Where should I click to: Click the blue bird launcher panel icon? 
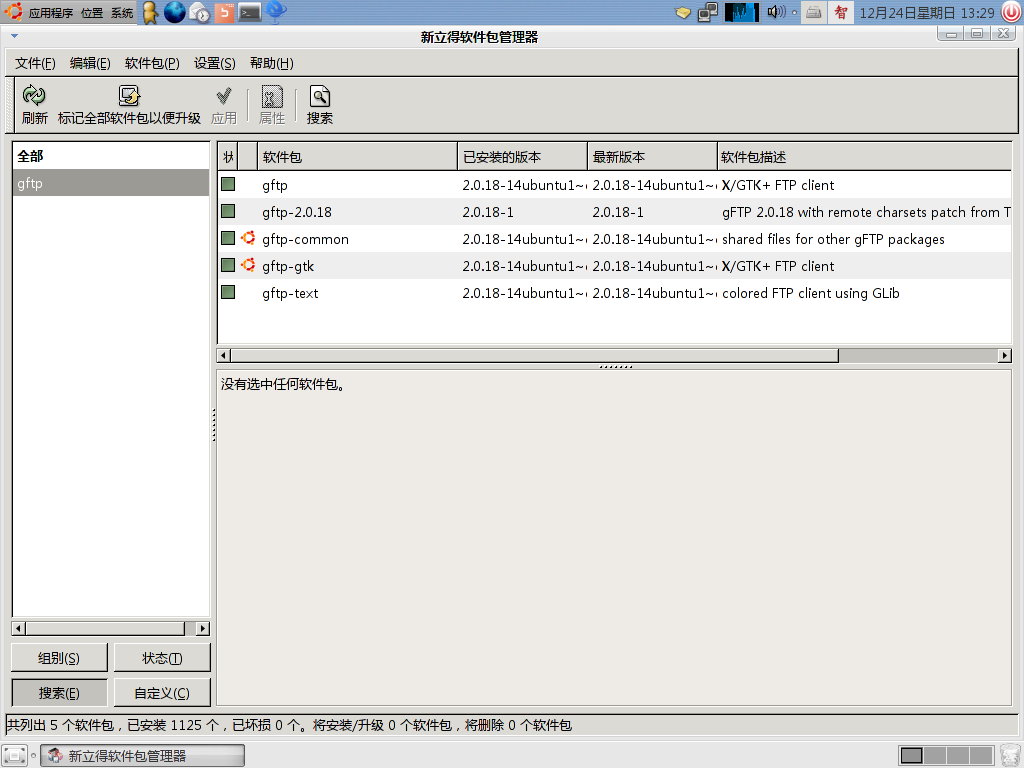coord(276,12)
